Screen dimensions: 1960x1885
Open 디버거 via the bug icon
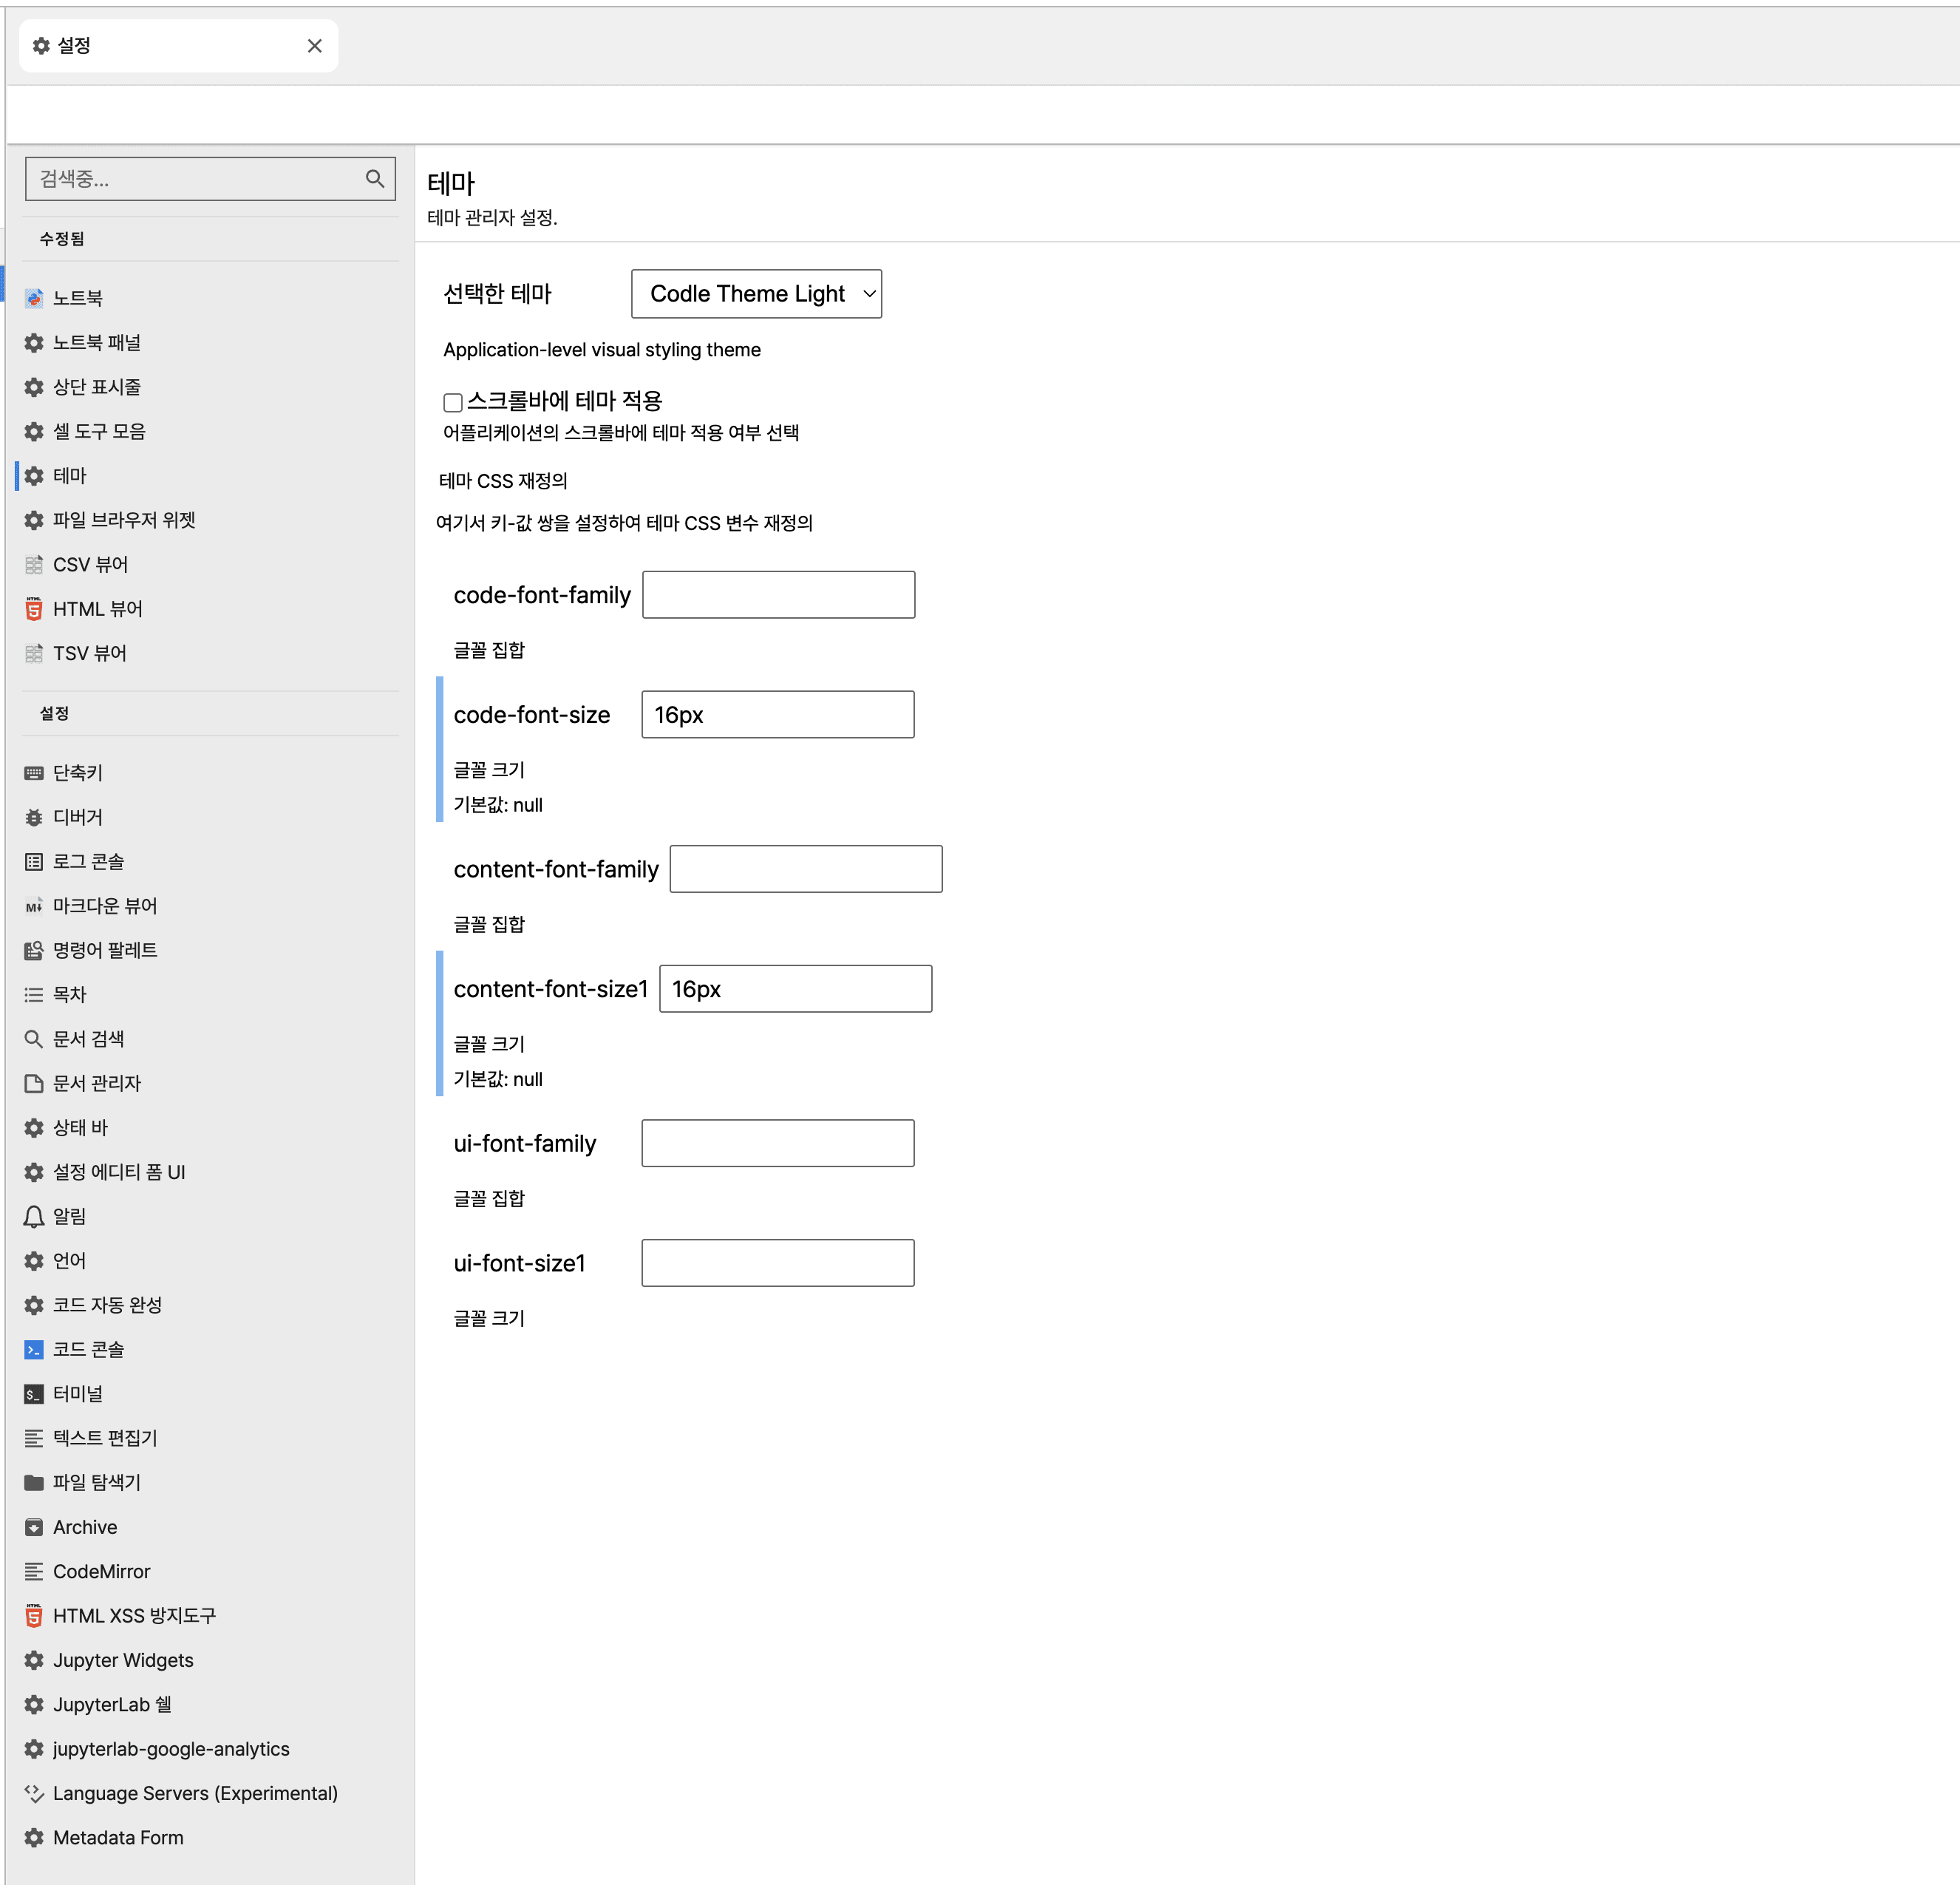coord(34,817)
